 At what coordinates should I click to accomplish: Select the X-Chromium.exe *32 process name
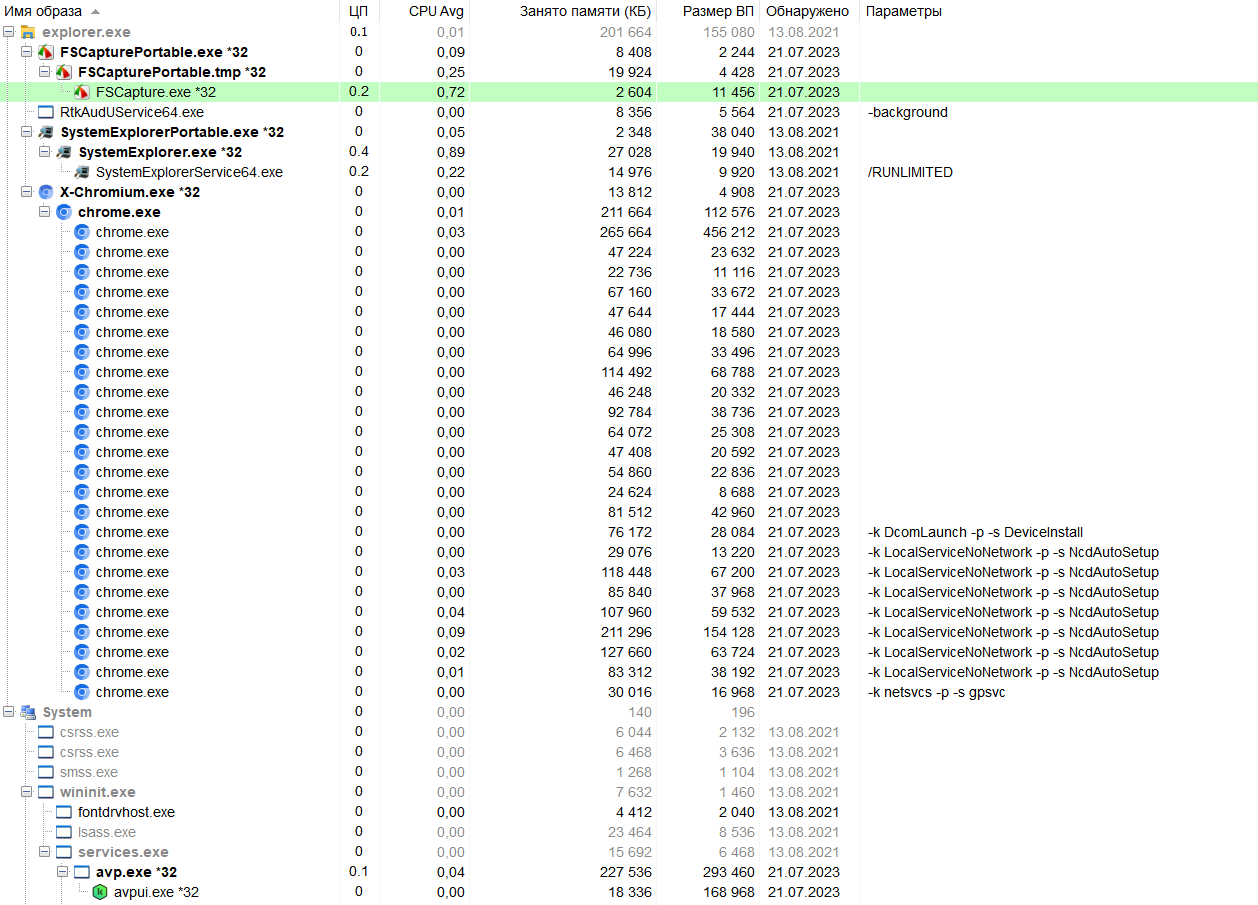tap(130, 192)
